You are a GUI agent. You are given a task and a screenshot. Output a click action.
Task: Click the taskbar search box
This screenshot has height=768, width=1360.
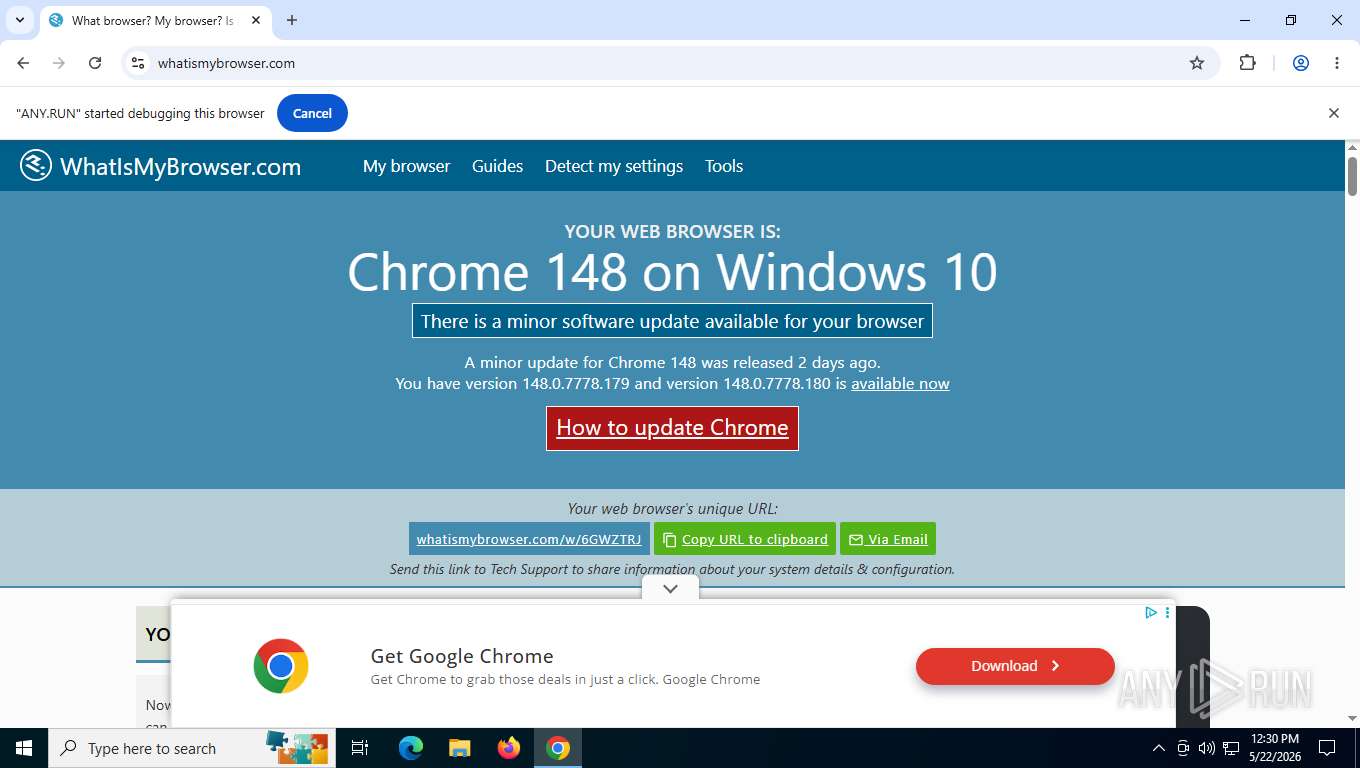[191, 748]
